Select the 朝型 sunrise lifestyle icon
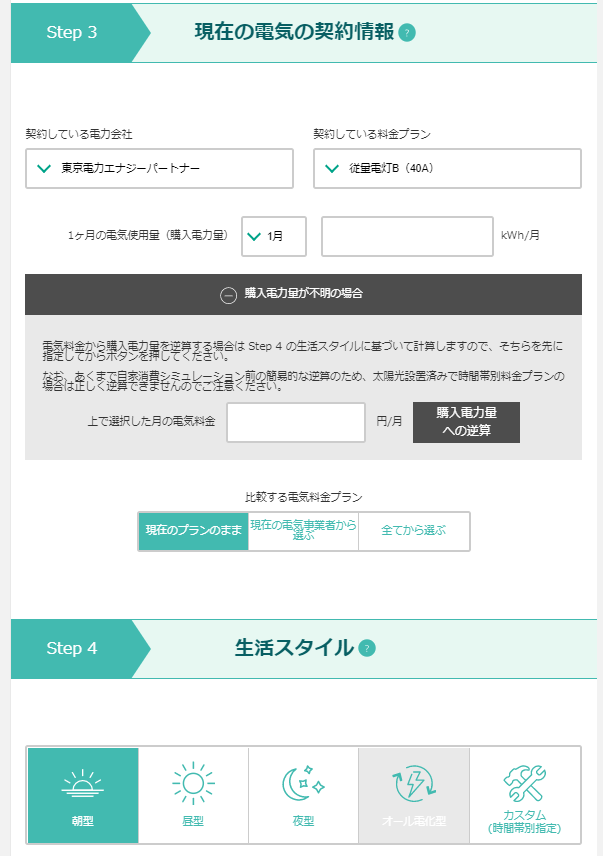 tap(83, 783)
